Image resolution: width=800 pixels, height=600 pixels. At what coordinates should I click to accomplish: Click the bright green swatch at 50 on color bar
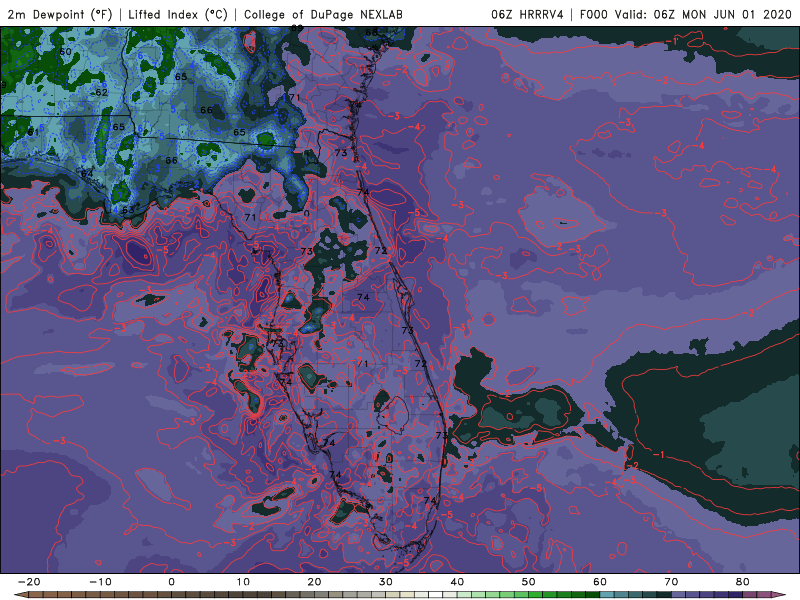(x=536, y=594)
